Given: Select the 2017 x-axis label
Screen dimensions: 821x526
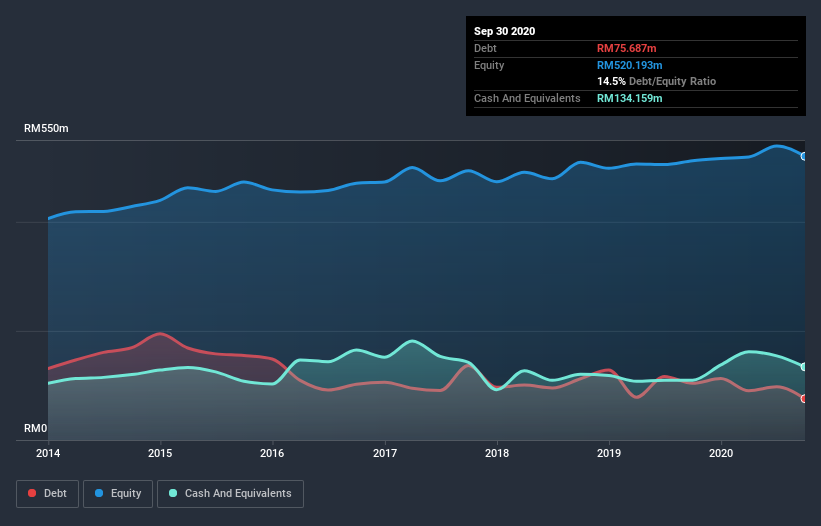Looking at the screenshot, I should [x=385, y=453].
